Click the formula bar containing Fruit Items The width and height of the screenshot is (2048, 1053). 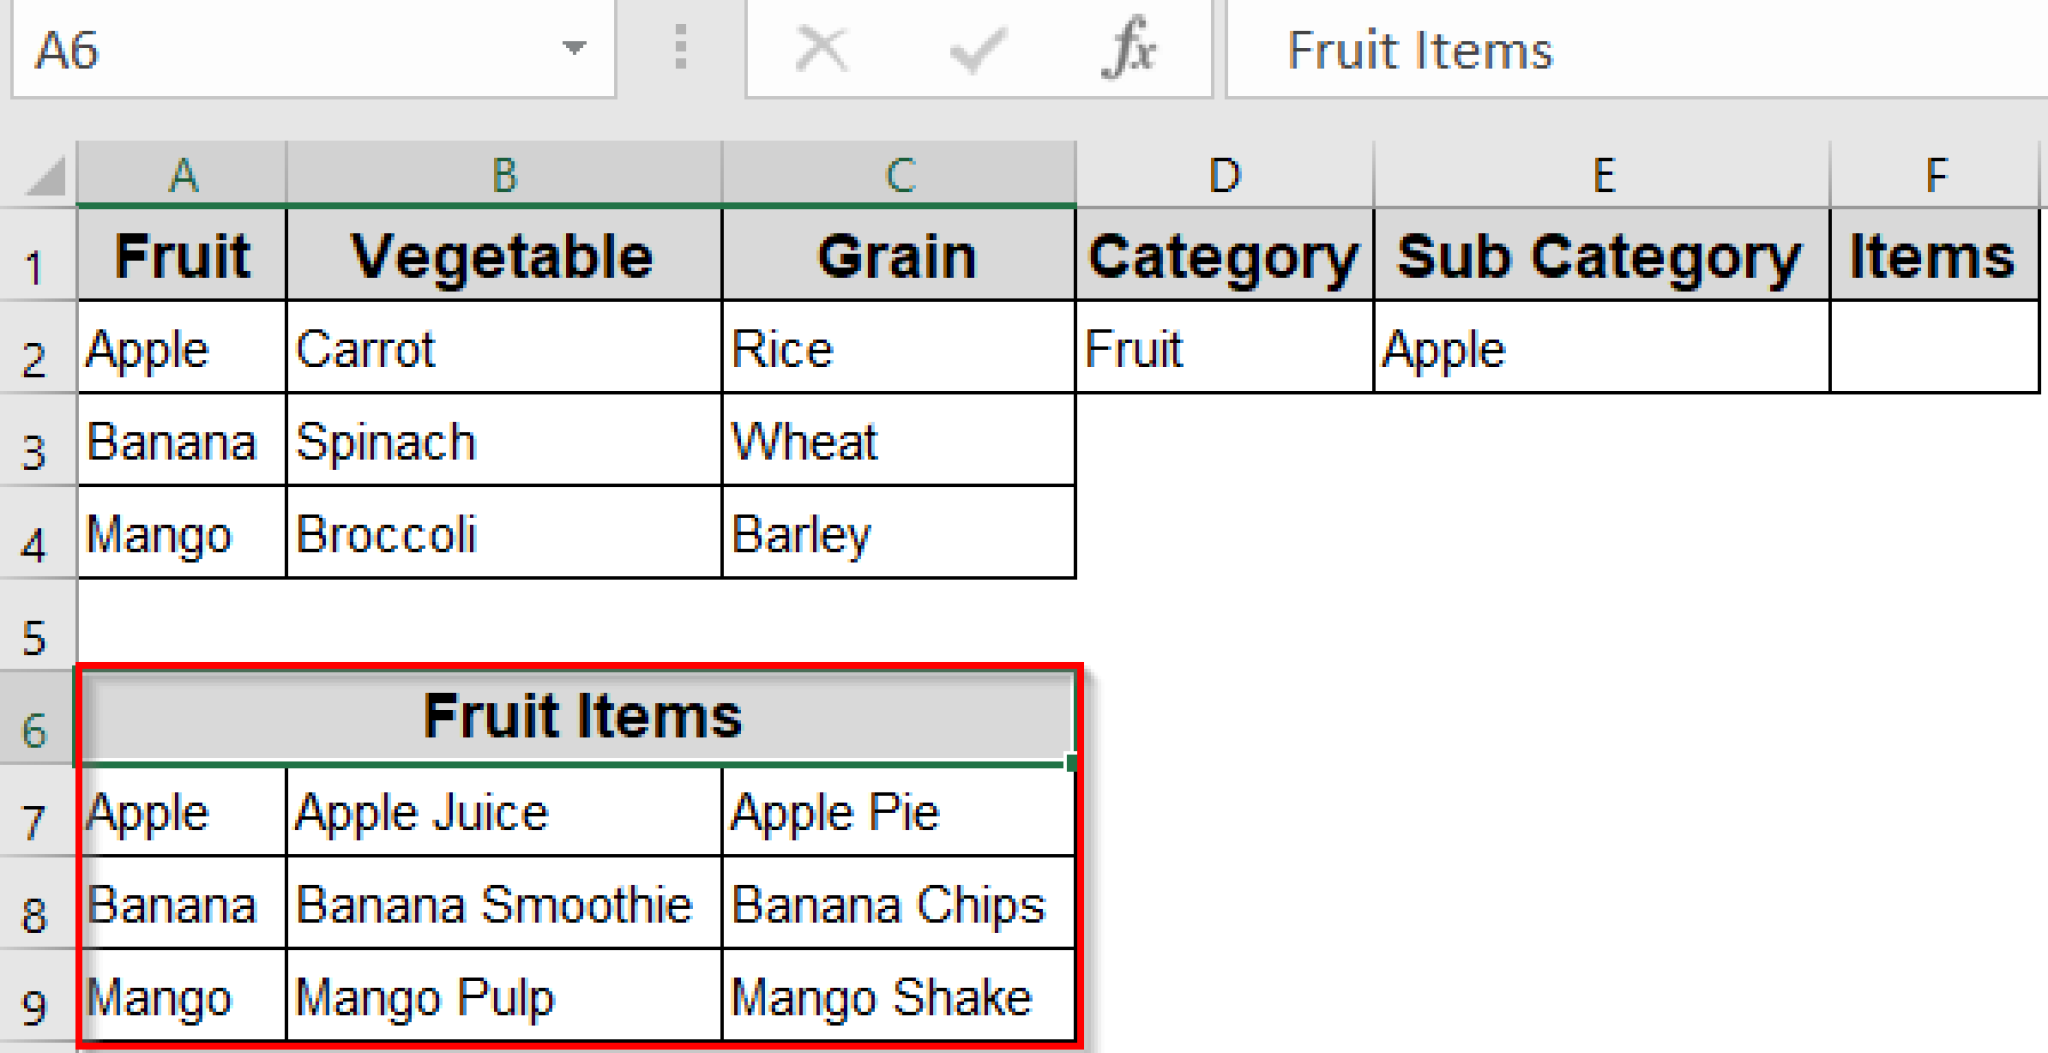1630,50
